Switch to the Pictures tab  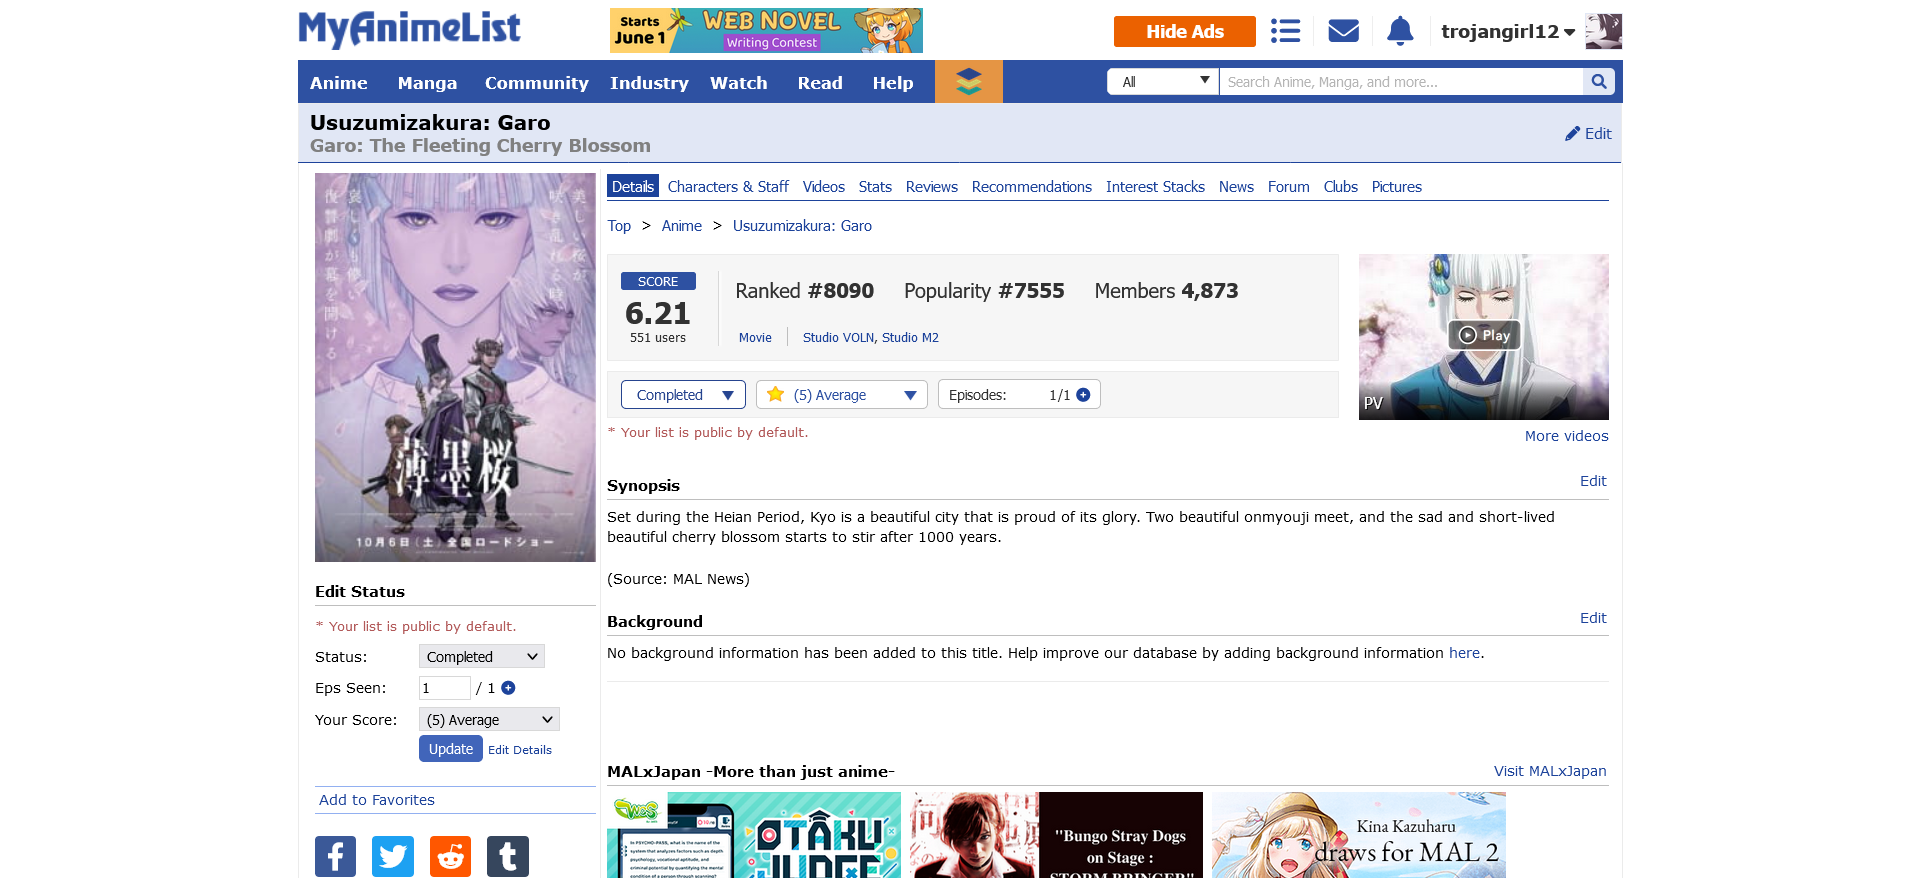point(1397,187)
